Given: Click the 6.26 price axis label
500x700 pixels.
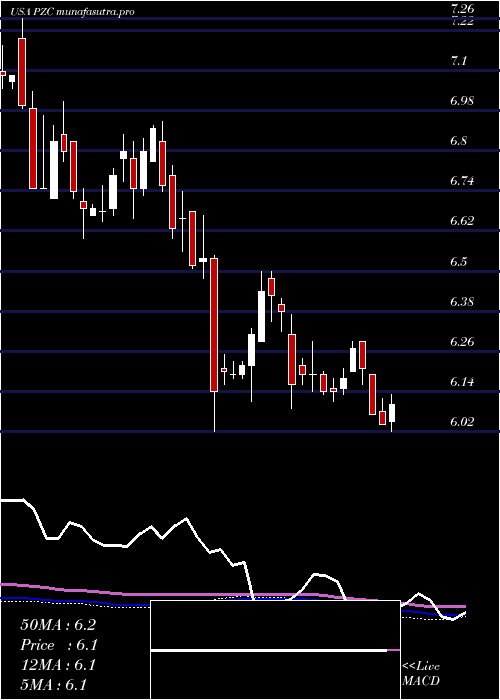Looking at the screenshot, I should pos(462,342).
